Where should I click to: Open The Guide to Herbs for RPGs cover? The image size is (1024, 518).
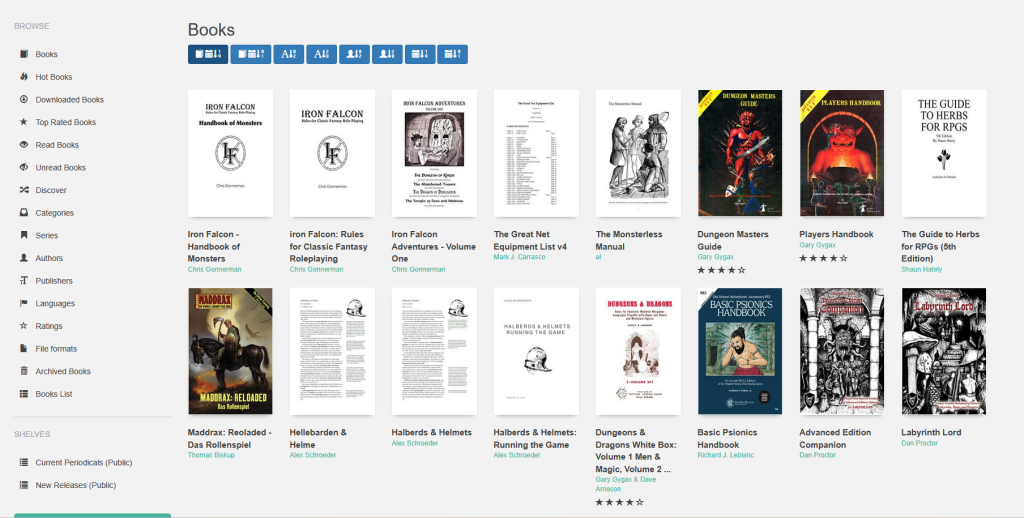[x=944, y=153]
